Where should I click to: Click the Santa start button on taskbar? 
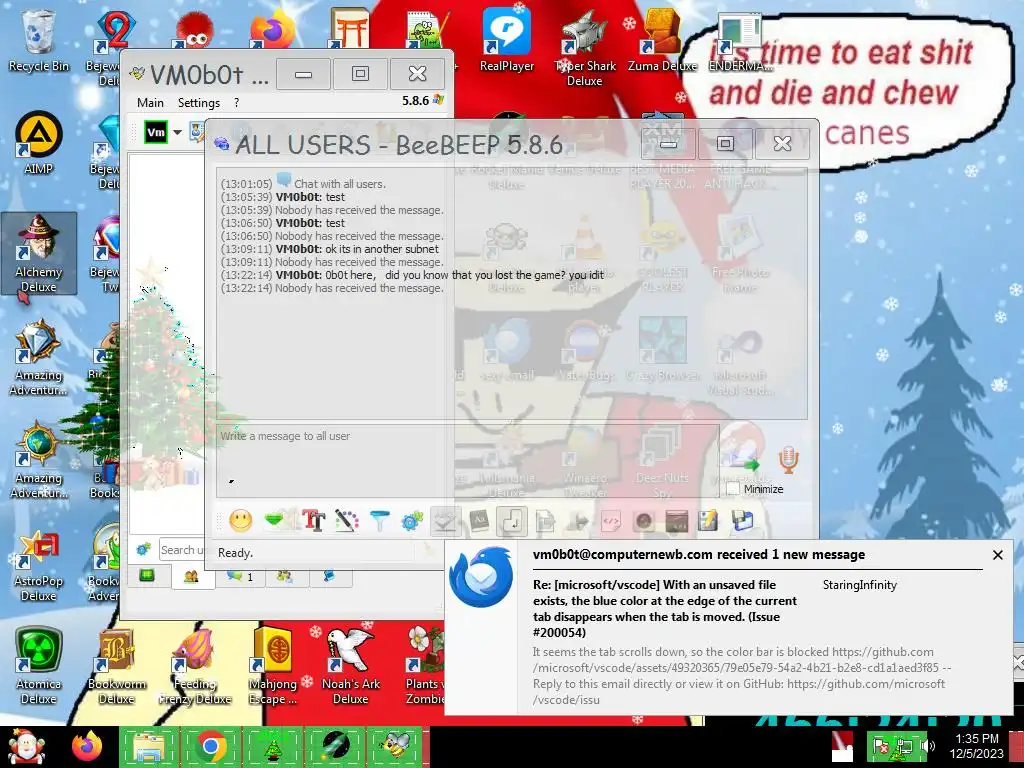(x=25, y=746)
